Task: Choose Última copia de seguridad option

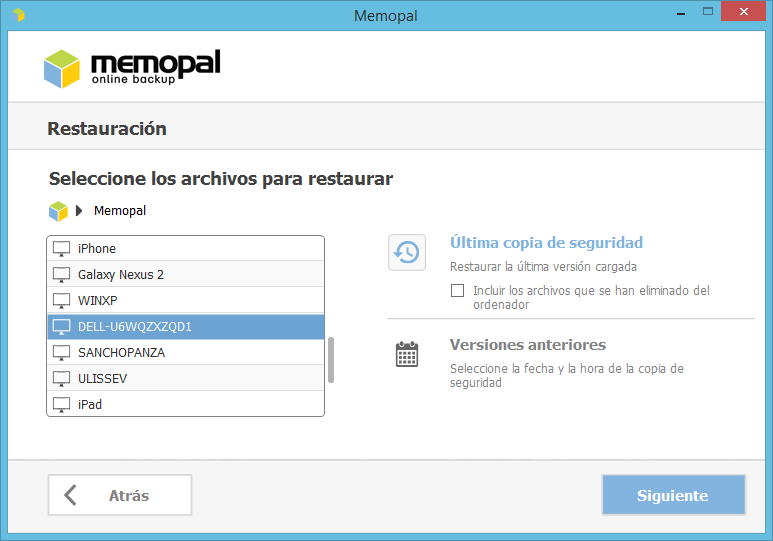Action: coord(546,243)
